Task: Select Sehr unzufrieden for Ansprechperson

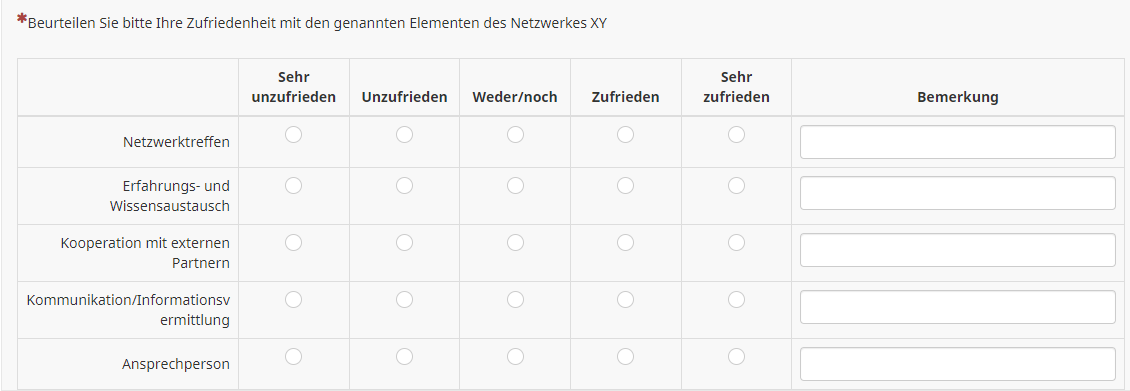Action: pyautogui.click(x=293, y=356)
